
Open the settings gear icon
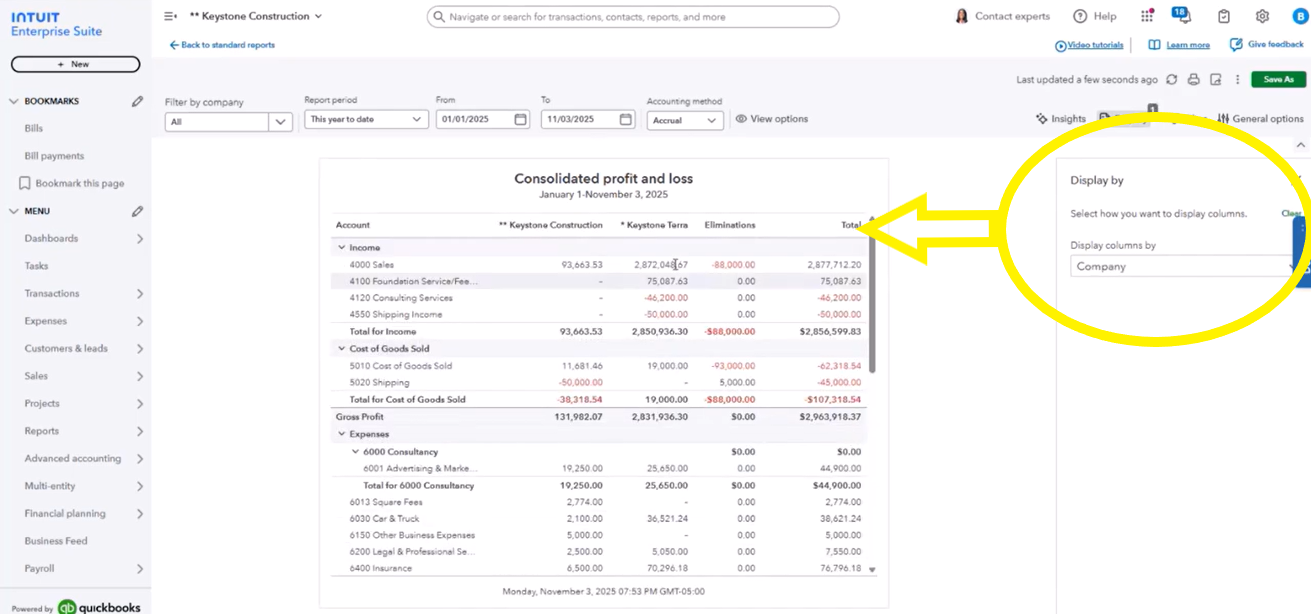(x=1262, y=16)
